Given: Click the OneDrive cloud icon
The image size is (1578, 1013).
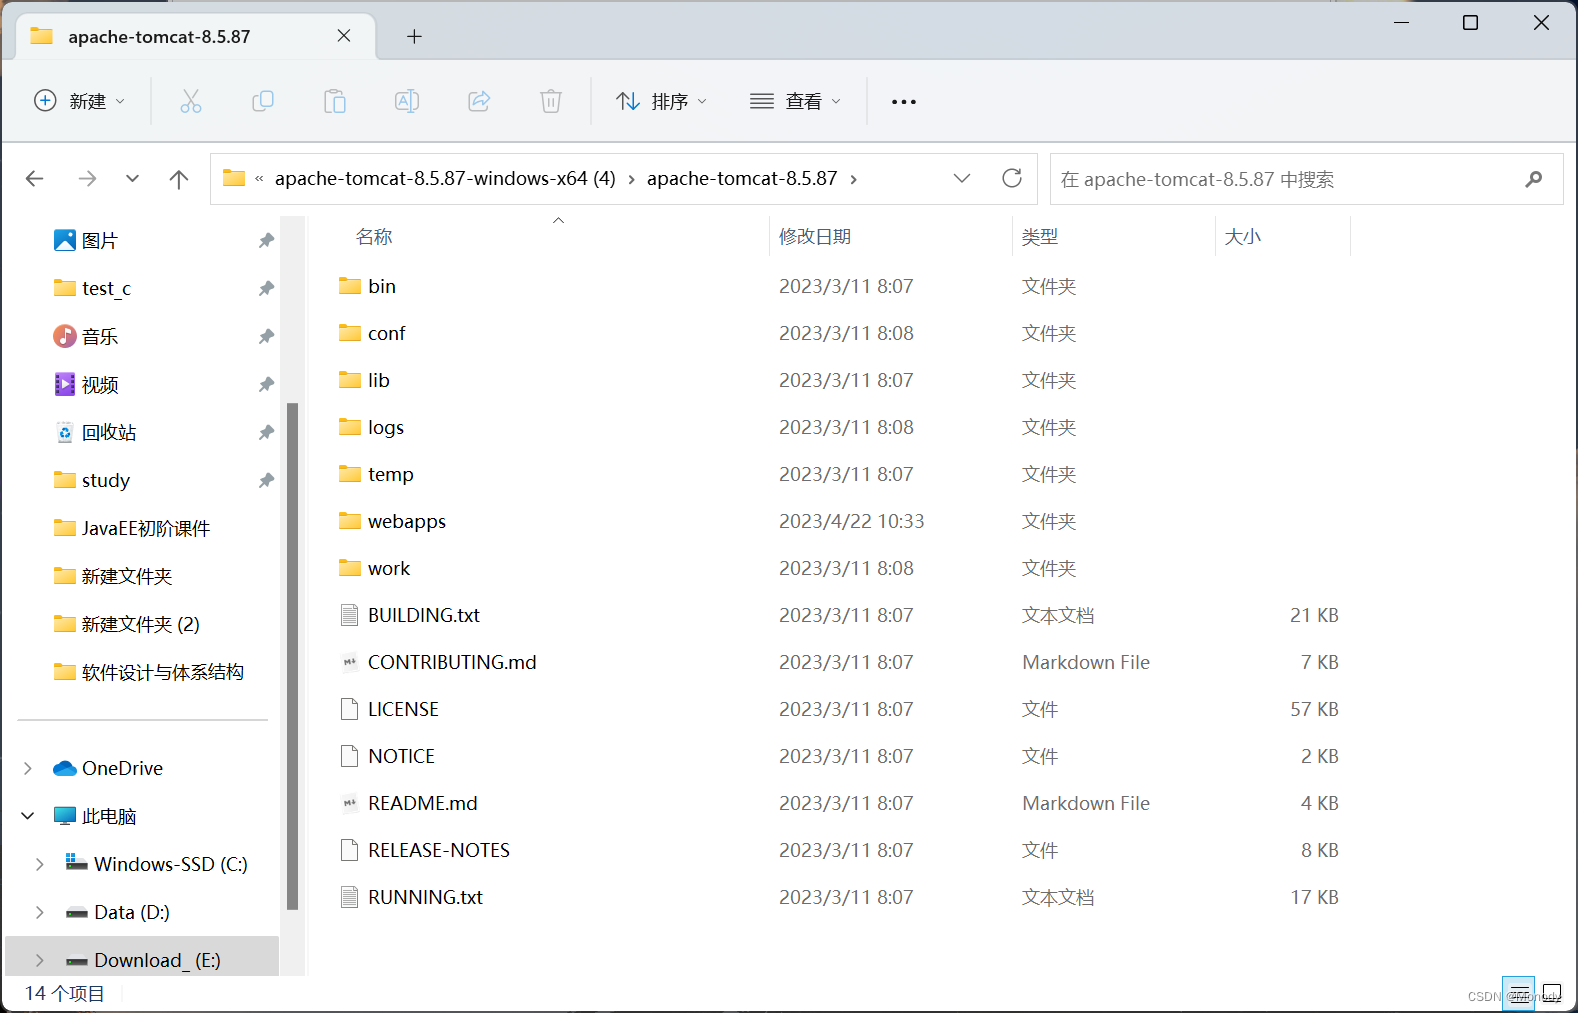Looking at the screenshot, I should (65, 768).
